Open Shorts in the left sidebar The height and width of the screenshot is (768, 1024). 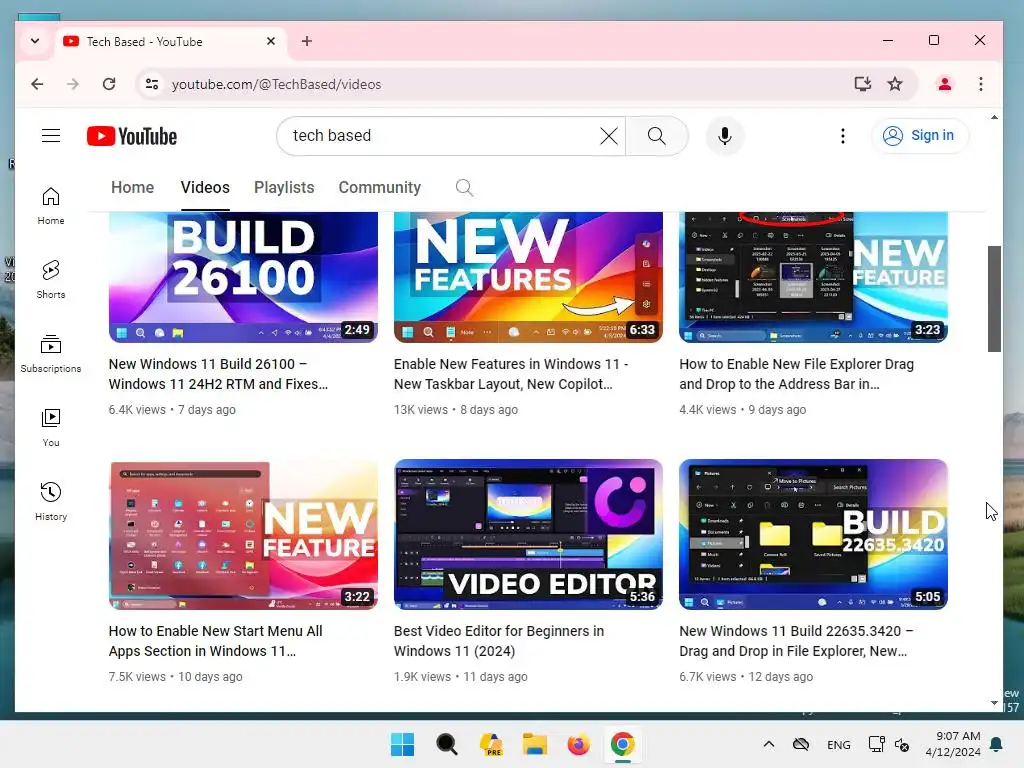(51, 280)
